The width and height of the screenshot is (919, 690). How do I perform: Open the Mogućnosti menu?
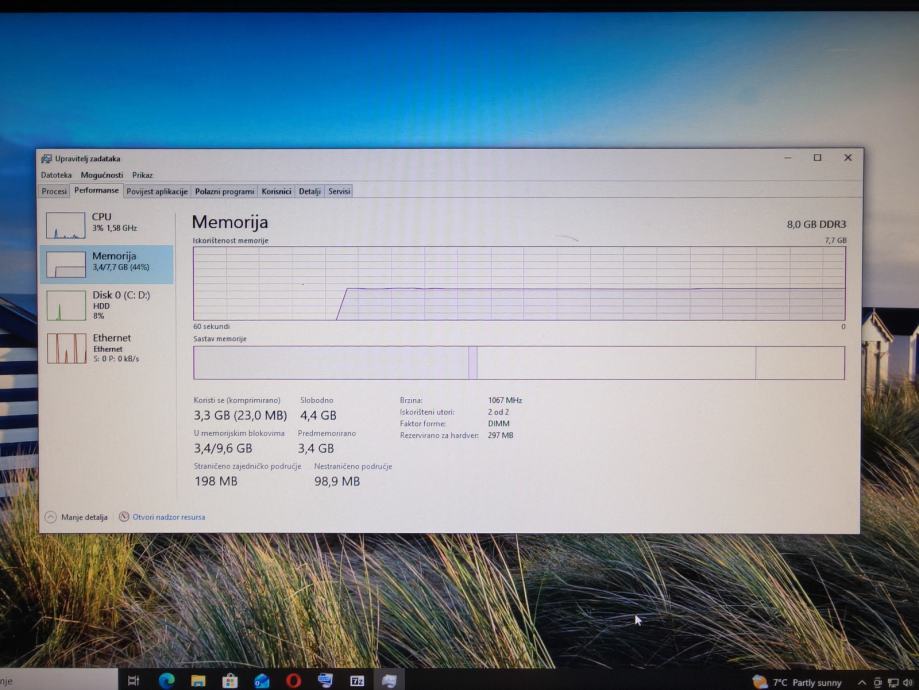102,175
